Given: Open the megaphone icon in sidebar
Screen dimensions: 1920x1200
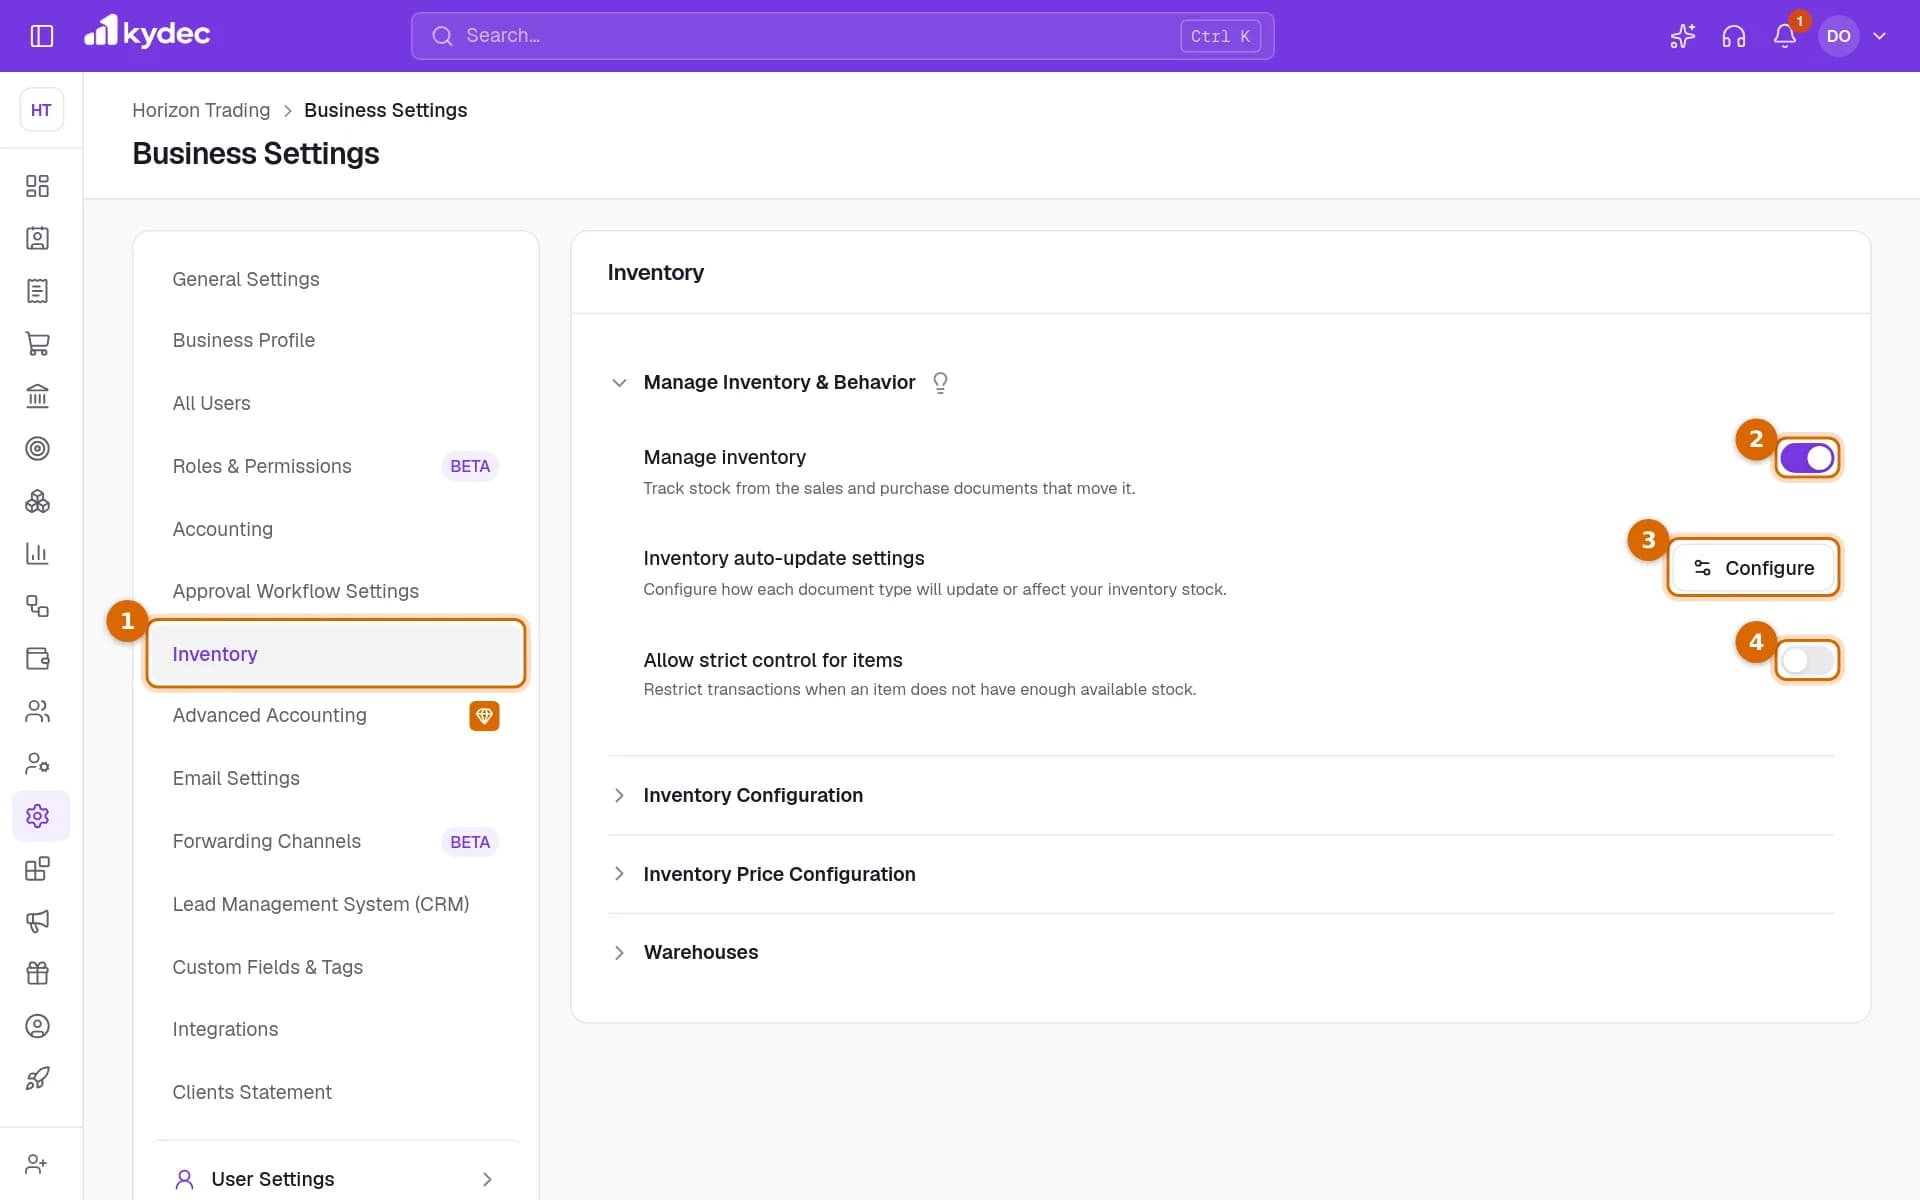Looking at the screenshot, I should 37,921.
